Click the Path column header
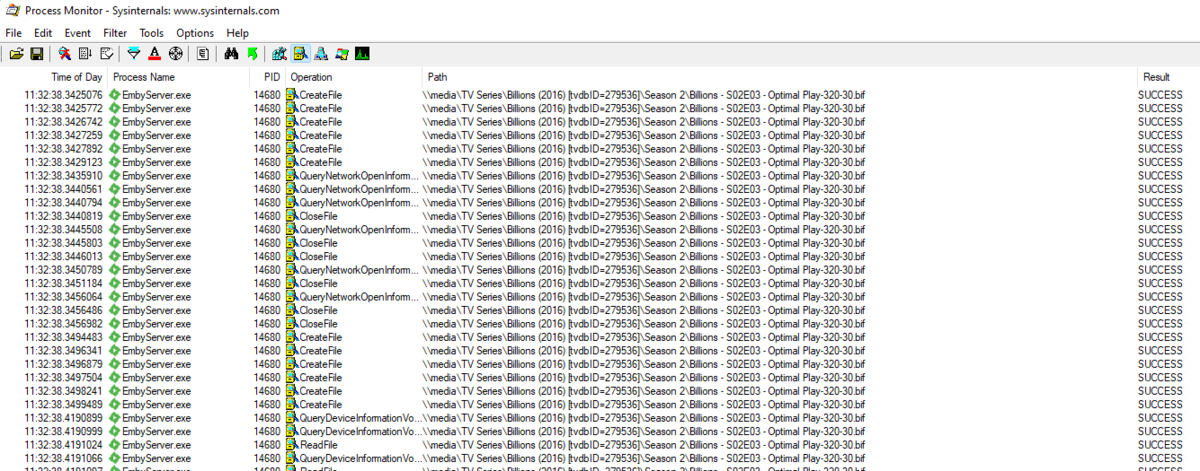1200x471 pixels. click(x=780, y=77)
